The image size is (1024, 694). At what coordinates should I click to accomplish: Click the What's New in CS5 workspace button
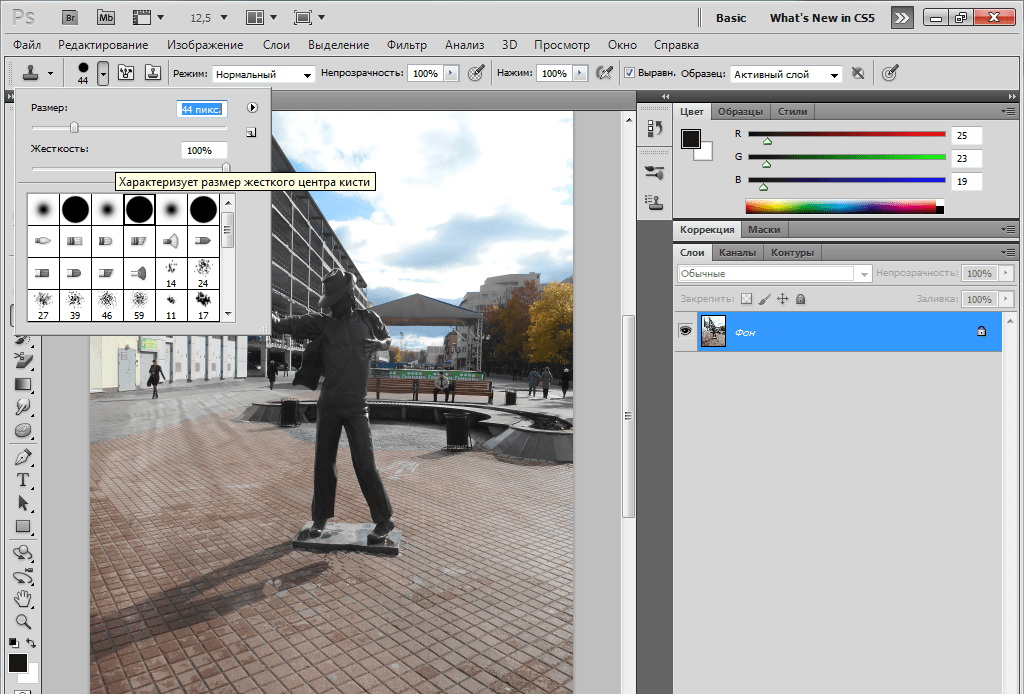click(823, 18)
